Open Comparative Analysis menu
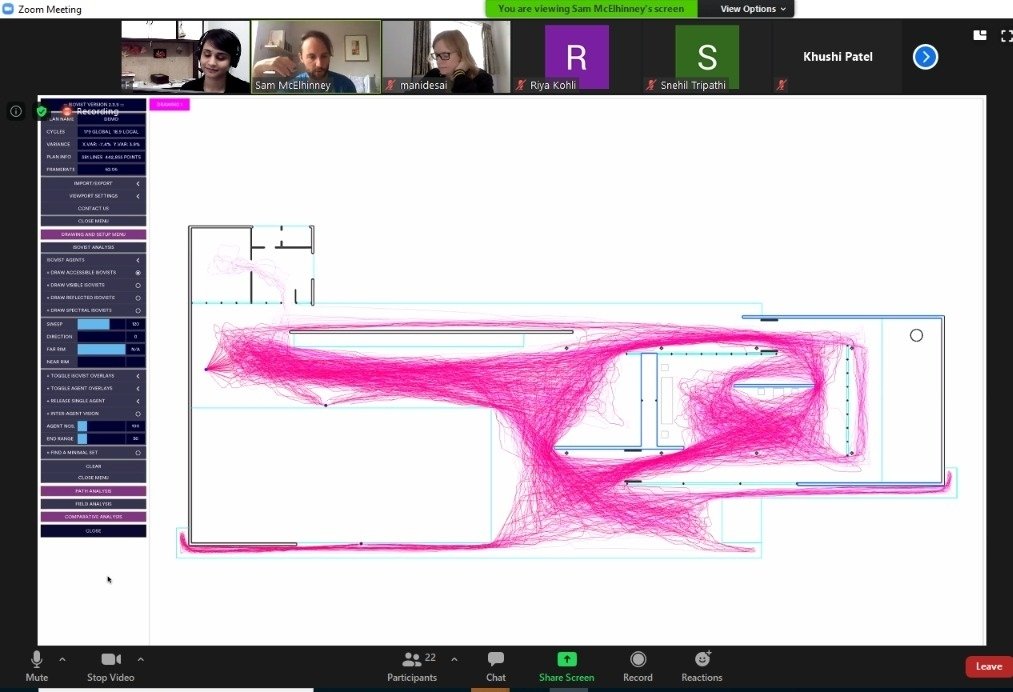Image resolution: width=1013 pixels, height=692 pixels. click(x=93, y=517)
